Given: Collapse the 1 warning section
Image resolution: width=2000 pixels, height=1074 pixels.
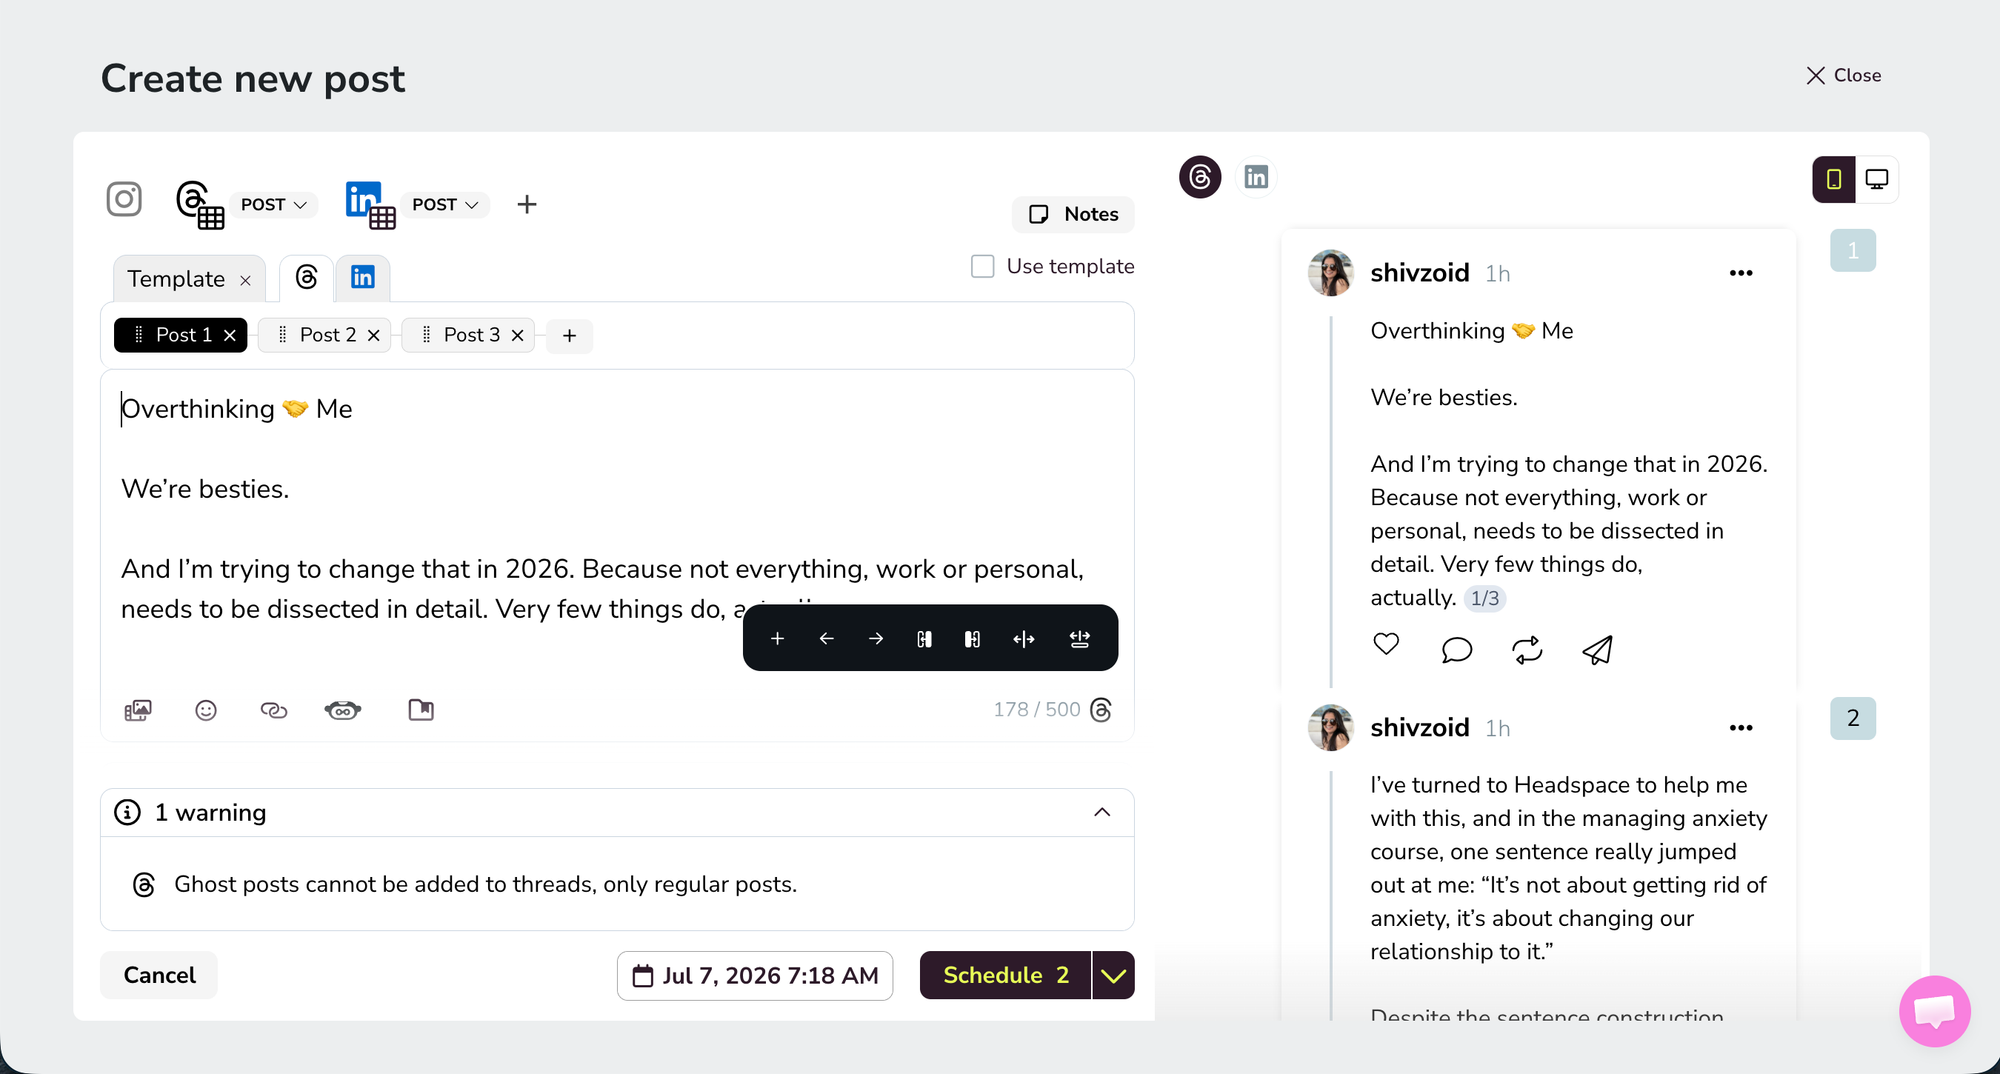Looking at the screenshot, I should click(x=1102, y=812).
